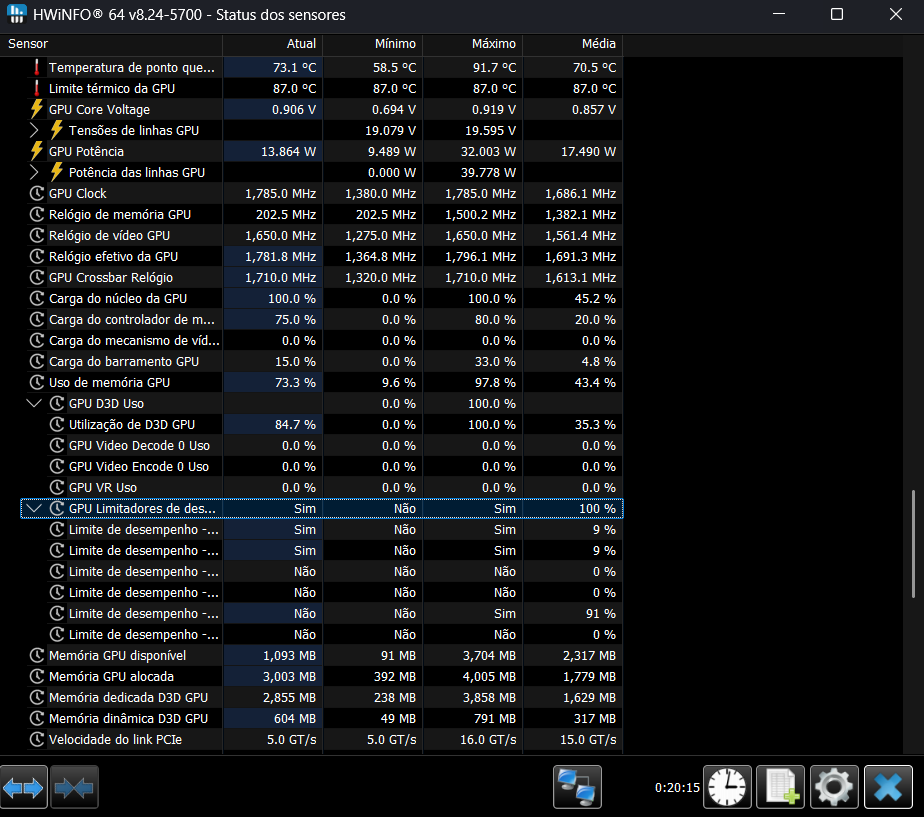Screen dimensions: 924x817
Task: Click thermometer icon of Temperatura de ponto quente
Action: [37, 67]
